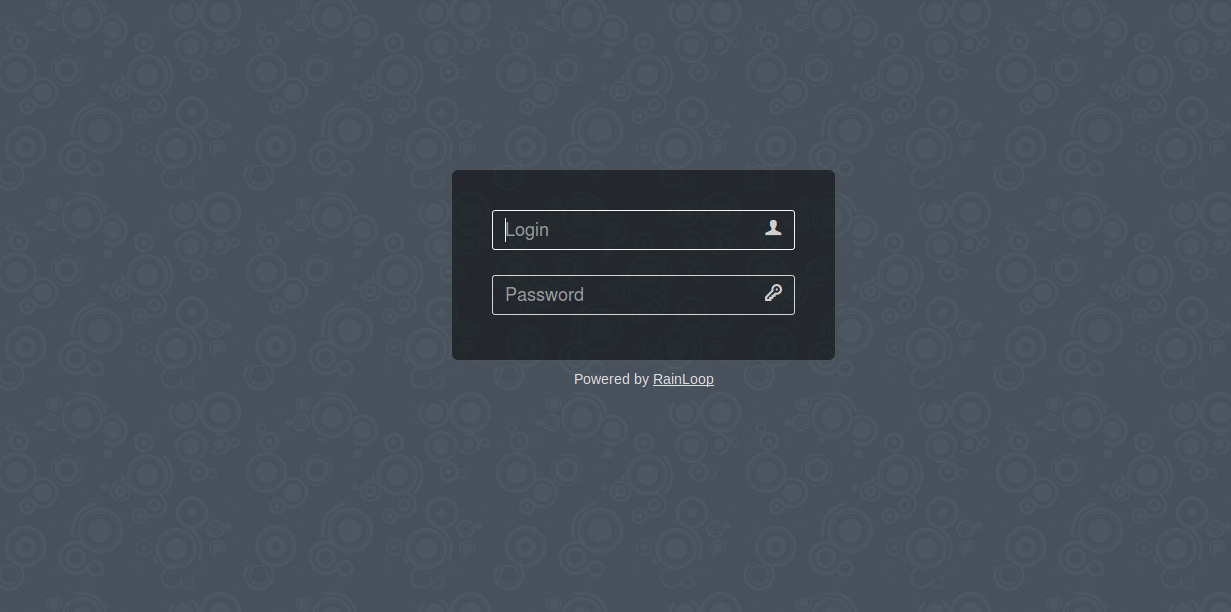This screenshot has height=612, width=1231.
Task: Focus the Password text field
Action: coord(643,295)
